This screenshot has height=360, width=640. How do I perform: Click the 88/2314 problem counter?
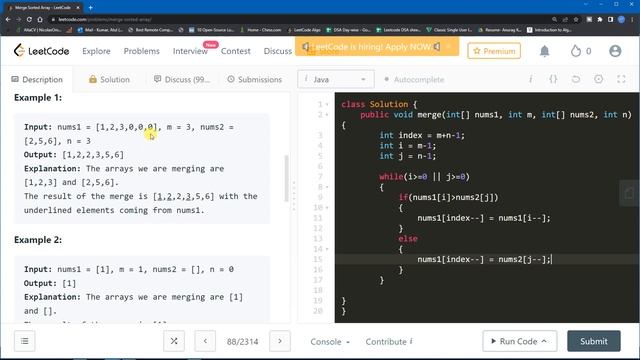242,342
